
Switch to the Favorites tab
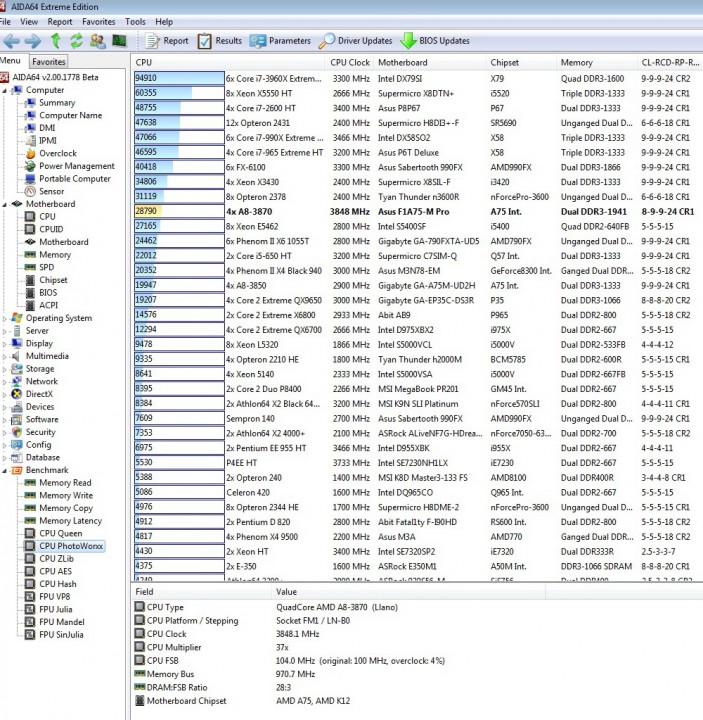click(x=49, y=62)
